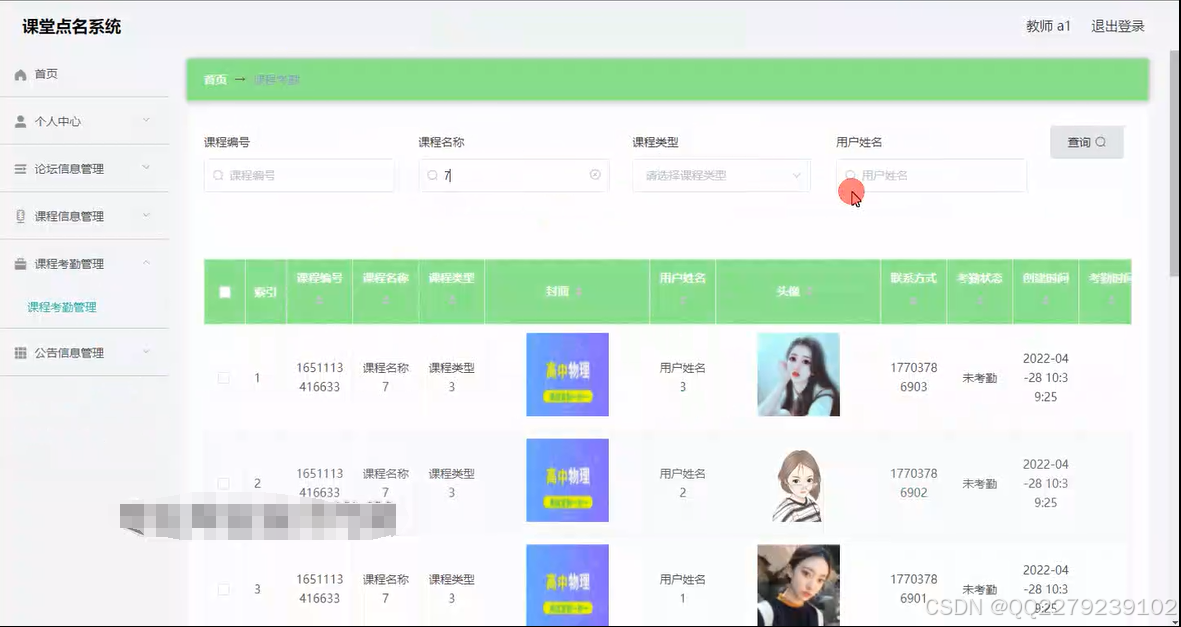Click 退出登录 to log out
The width and height of the screenshot is (1181, 627).
(1117, 26)
